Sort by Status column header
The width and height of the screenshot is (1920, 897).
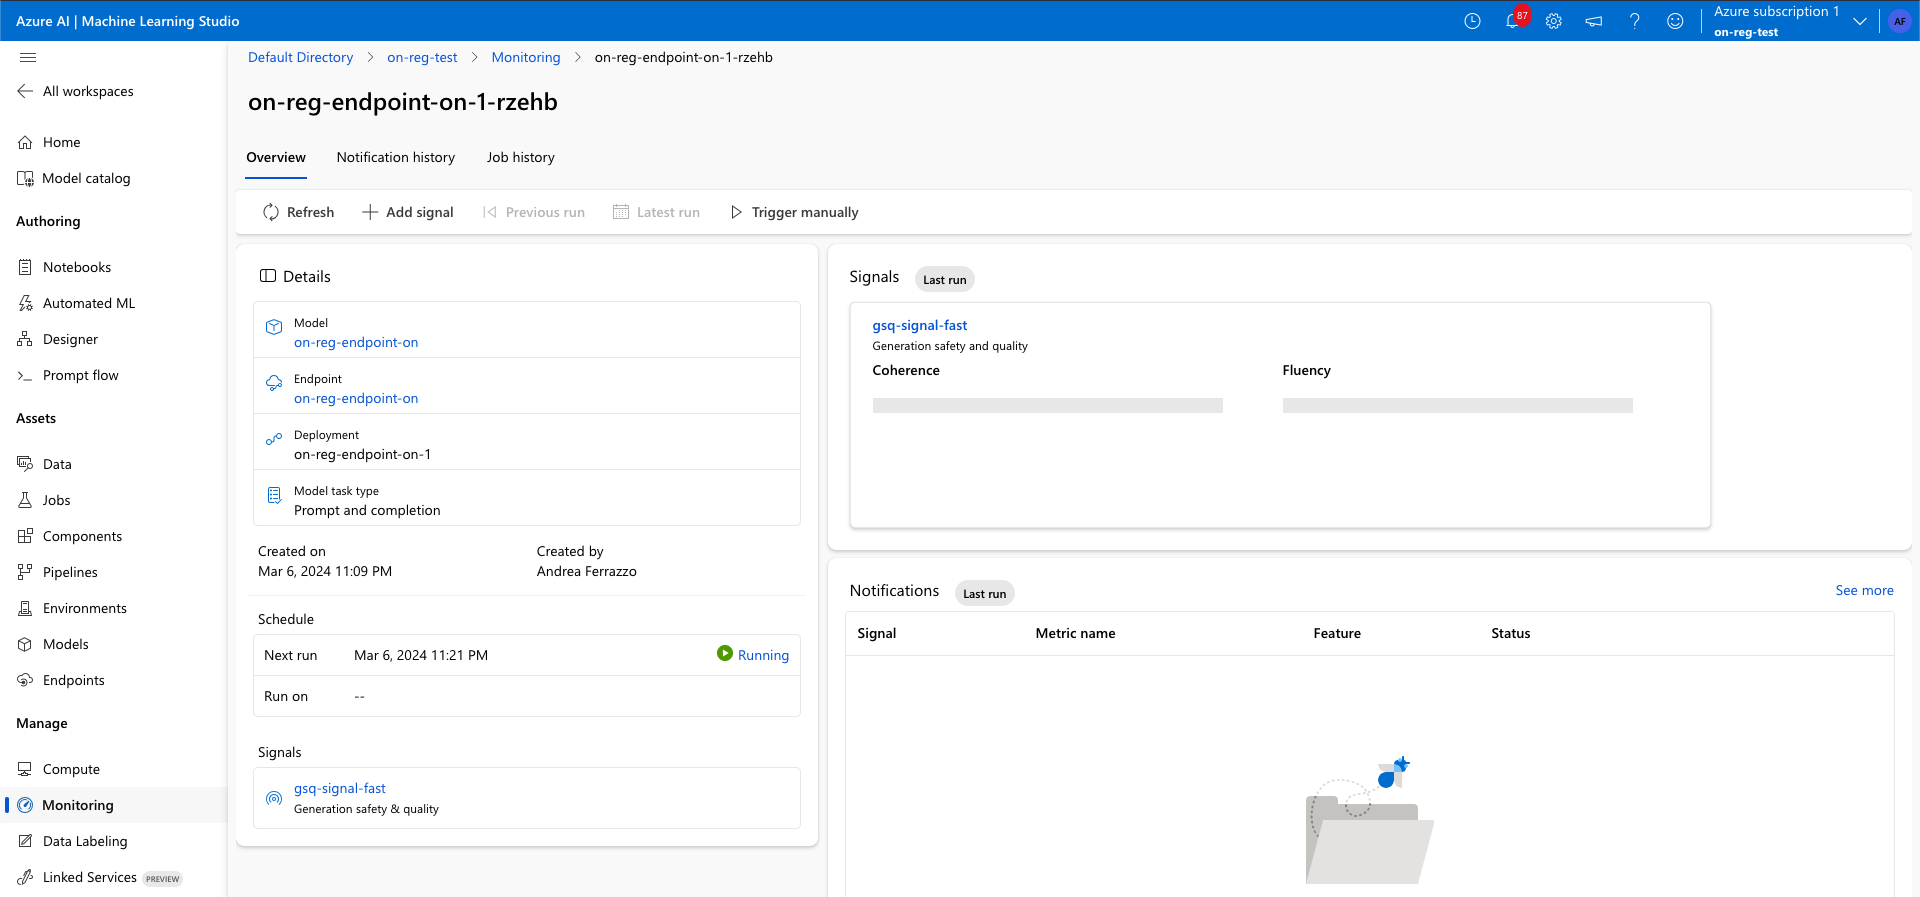1511,633
